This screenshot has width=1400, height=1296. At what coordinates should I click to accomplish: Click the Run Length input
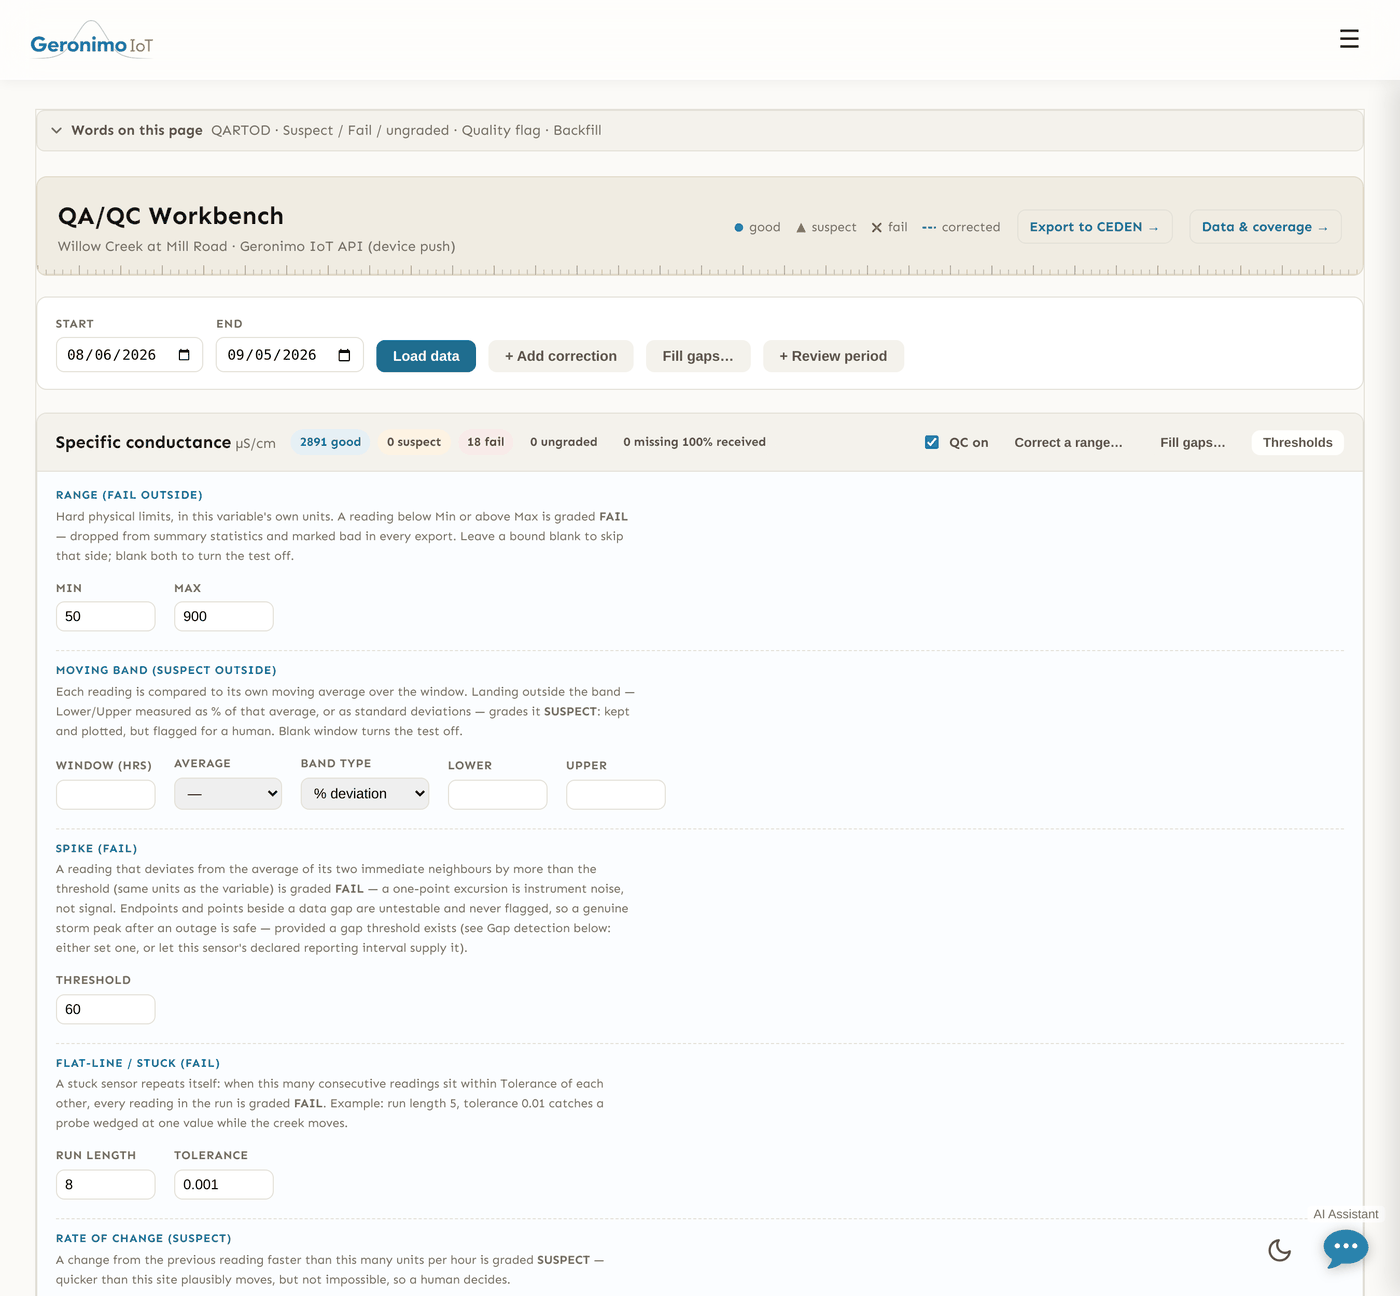[106, 1184]
